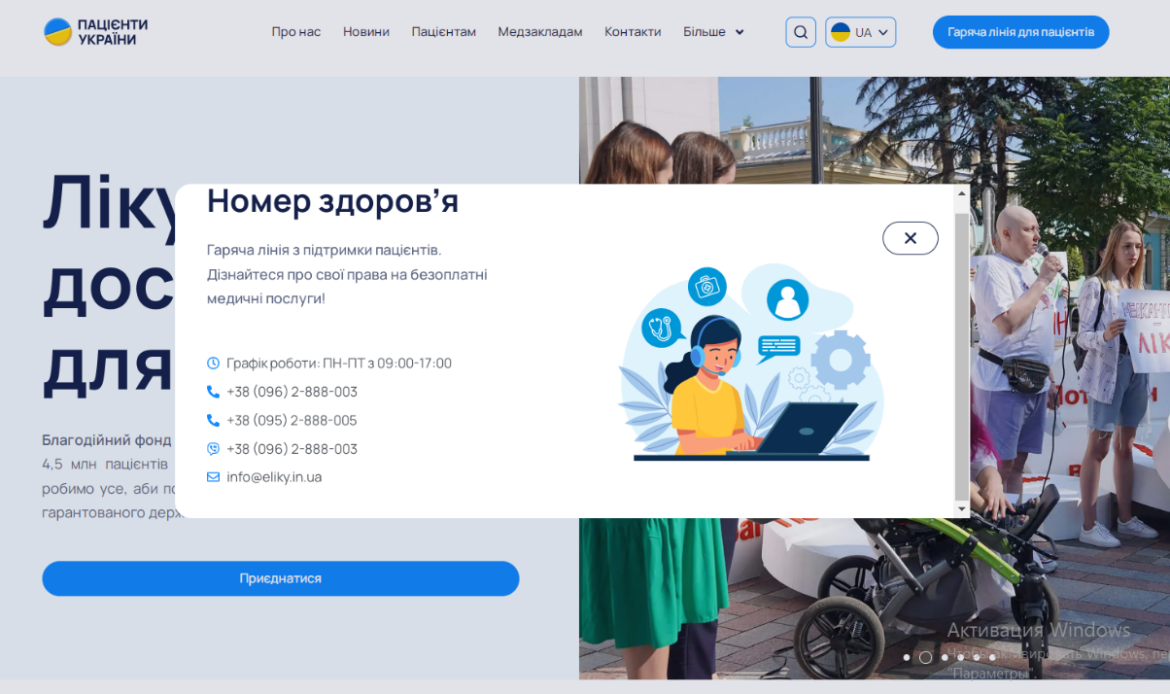The height and width of the screenshot is (694, 1170).
Task: Open the Пацієнтам menu item
Action: pyautogui.click(x=443, y=32)
